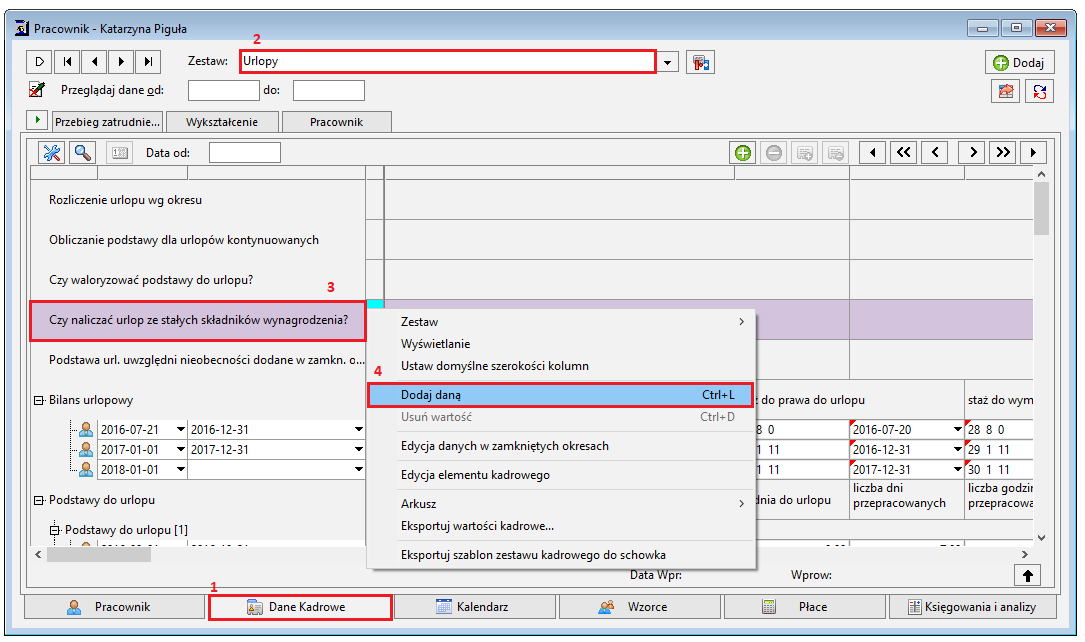
Task: Click the chart icon below the Dodaj button
Action: pyautogui.click(x=1005, y=91)
